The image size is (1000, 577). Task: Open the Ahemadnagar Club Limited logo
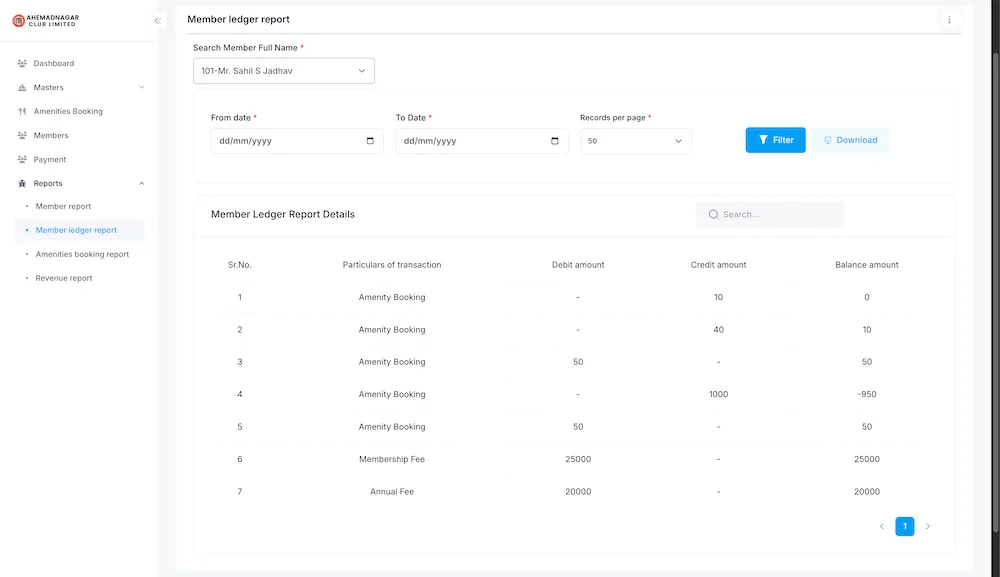pyautogui.click(x=45, y=20)
